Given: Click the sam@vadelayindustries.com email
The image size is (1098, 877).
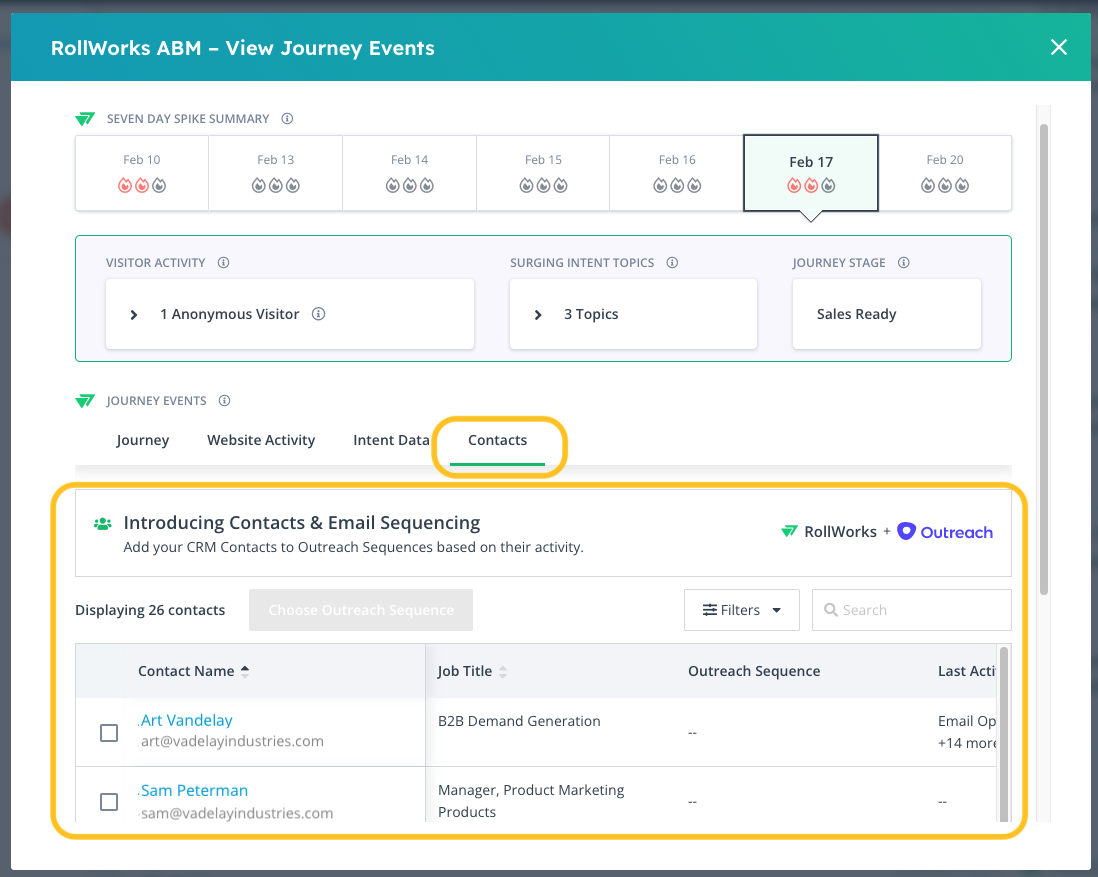Looking at the screenshot, I should (x=237, y=813).
